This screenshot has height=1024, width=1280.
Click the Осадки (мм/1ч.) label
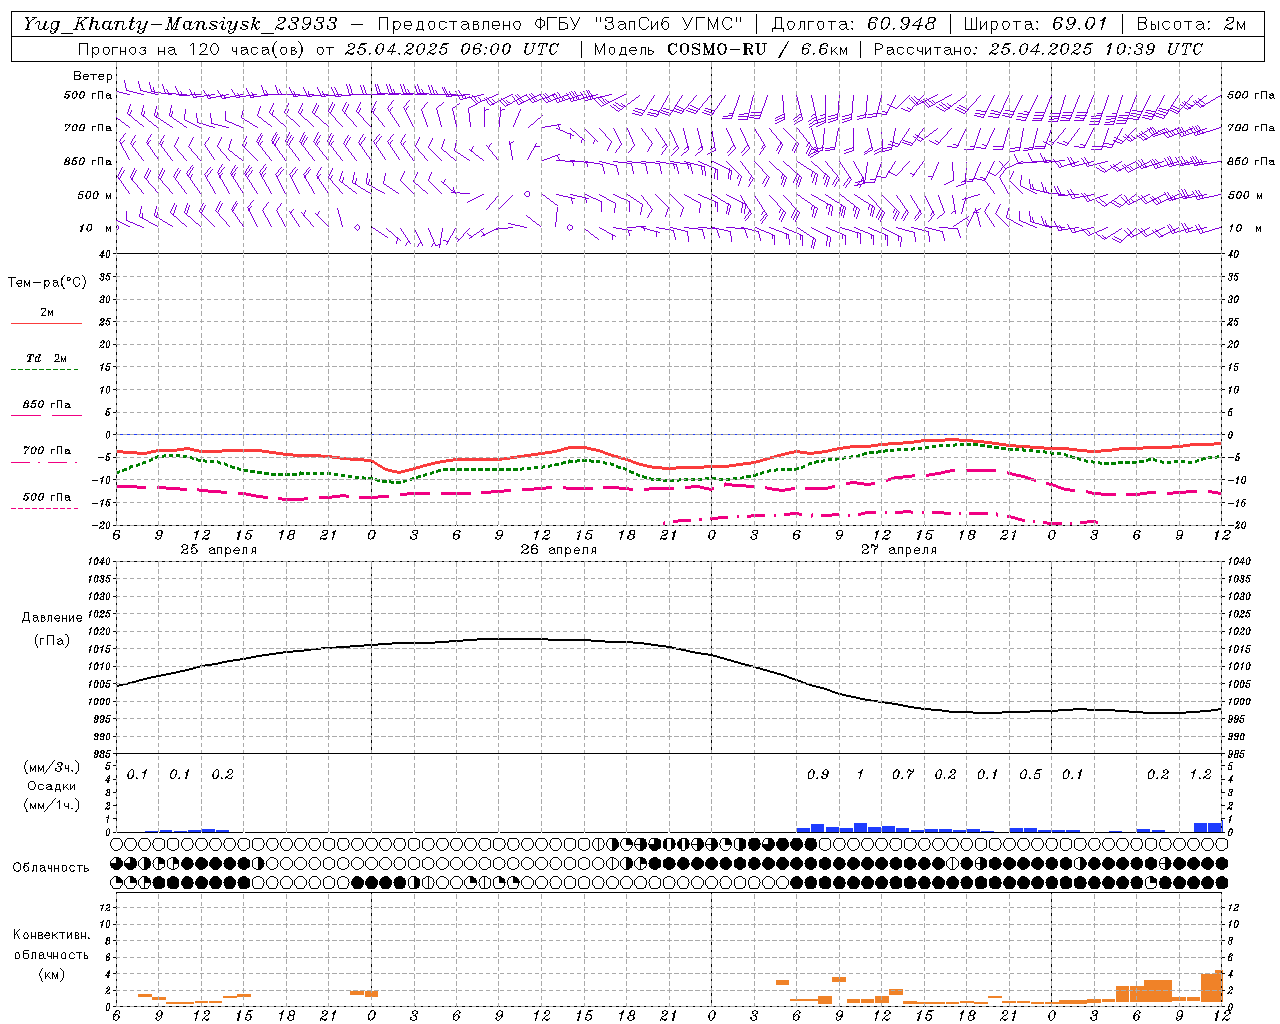pos(51,795)
